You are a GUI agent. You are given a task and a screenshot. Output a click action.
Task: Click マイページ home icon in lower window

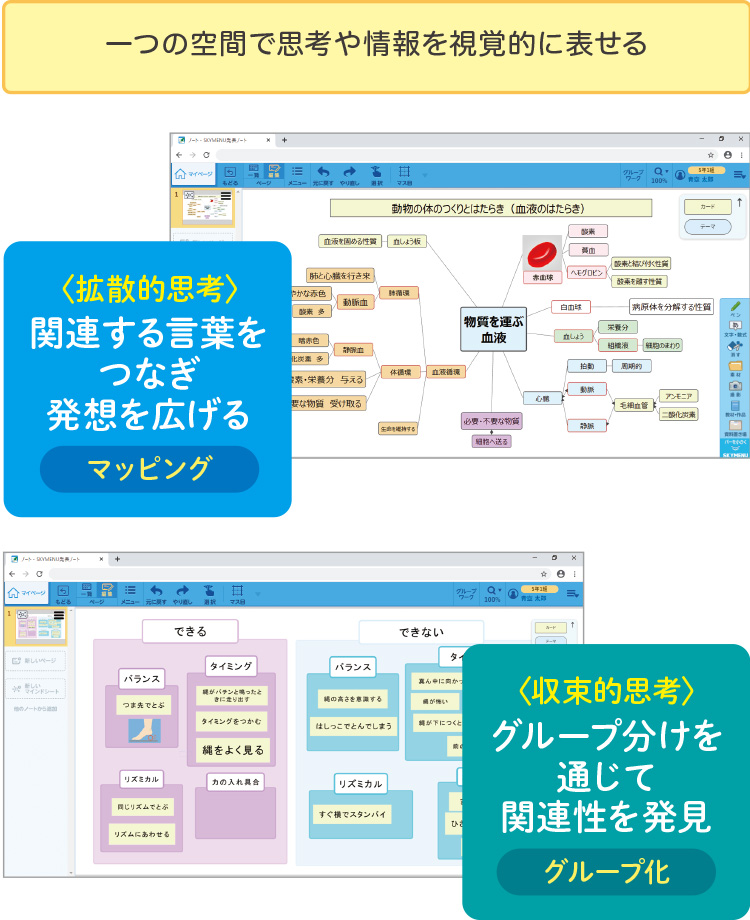[26, 593]
